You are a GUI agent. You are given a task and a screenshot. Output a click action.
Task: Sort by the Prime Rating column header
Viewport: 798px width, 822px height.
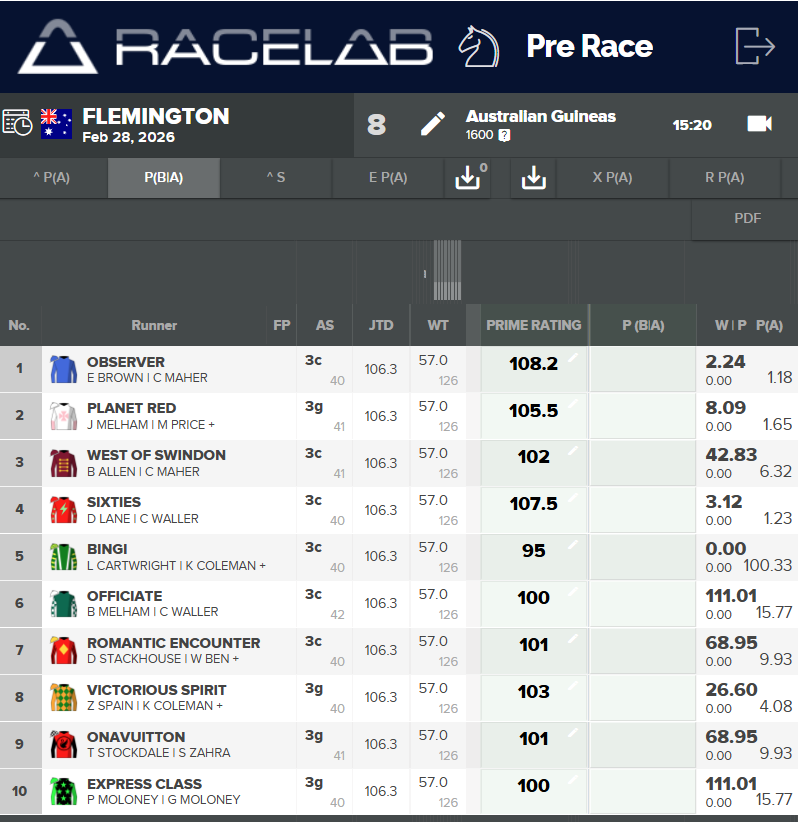[533, 325]
